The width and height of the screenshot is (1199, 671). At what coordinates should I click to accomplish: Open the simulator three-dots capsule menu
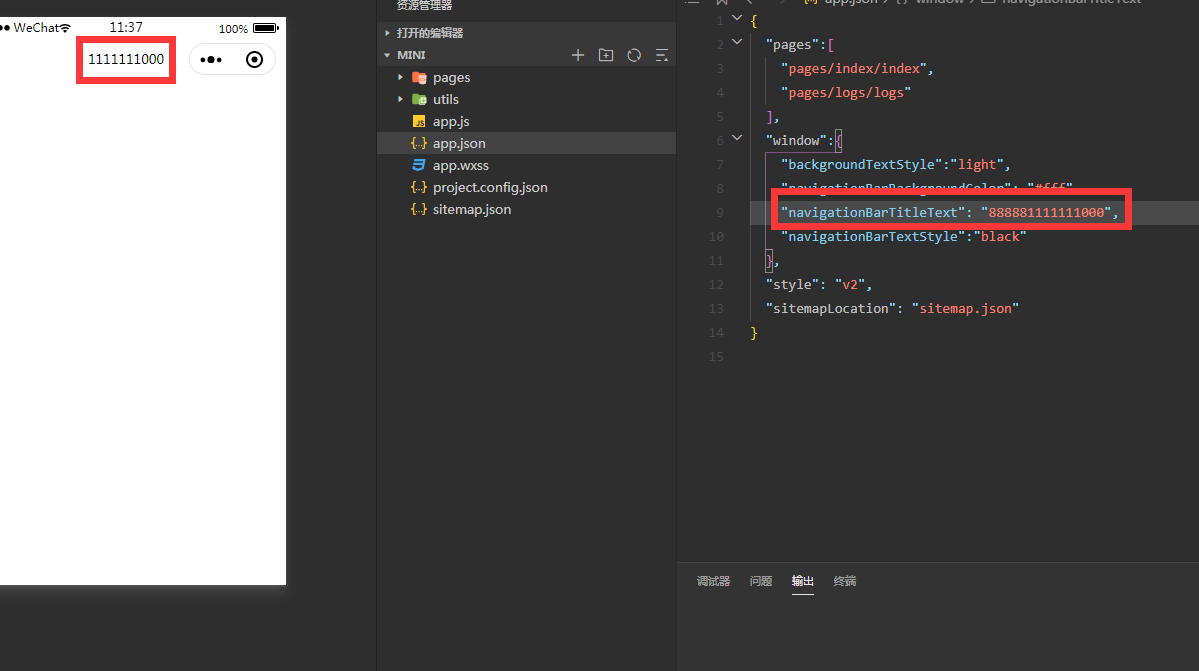pyautogui.click(x=211, y=60)
